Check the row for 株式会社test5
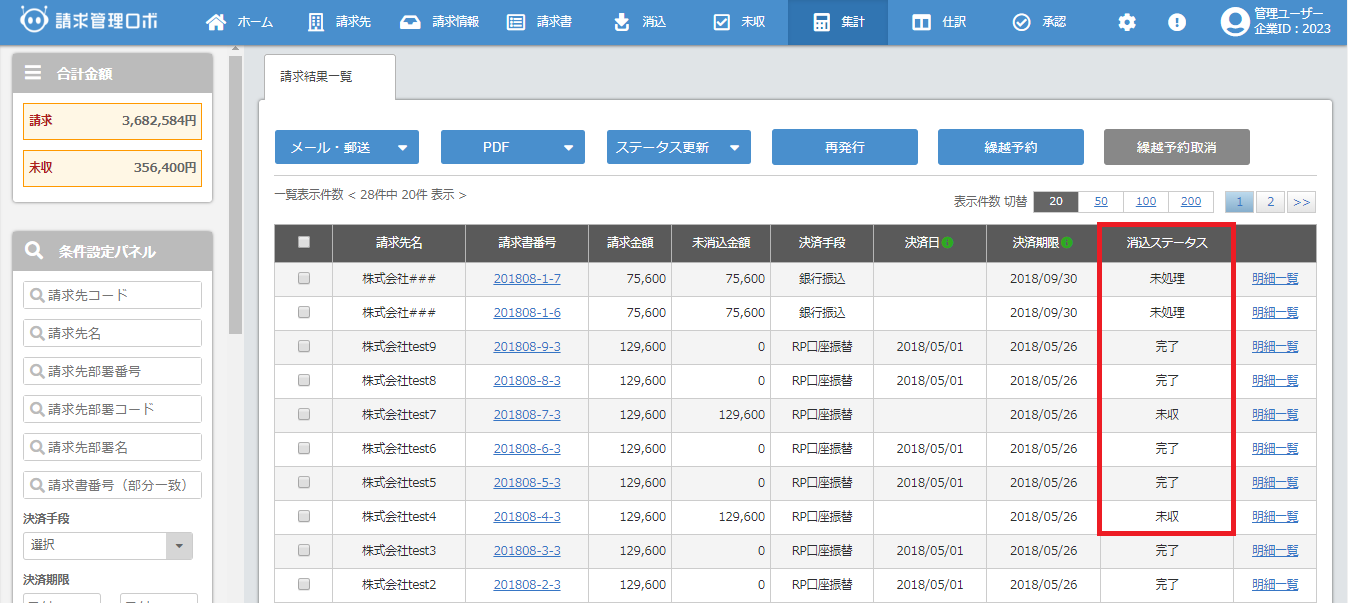Screen dimensions: 1348x603 [x=304, y=482]
